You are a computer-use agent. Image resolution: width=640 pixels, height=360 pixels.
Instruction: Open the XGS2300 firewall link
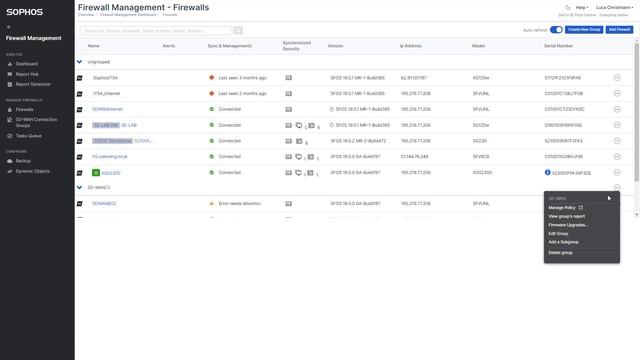[111, 173]
